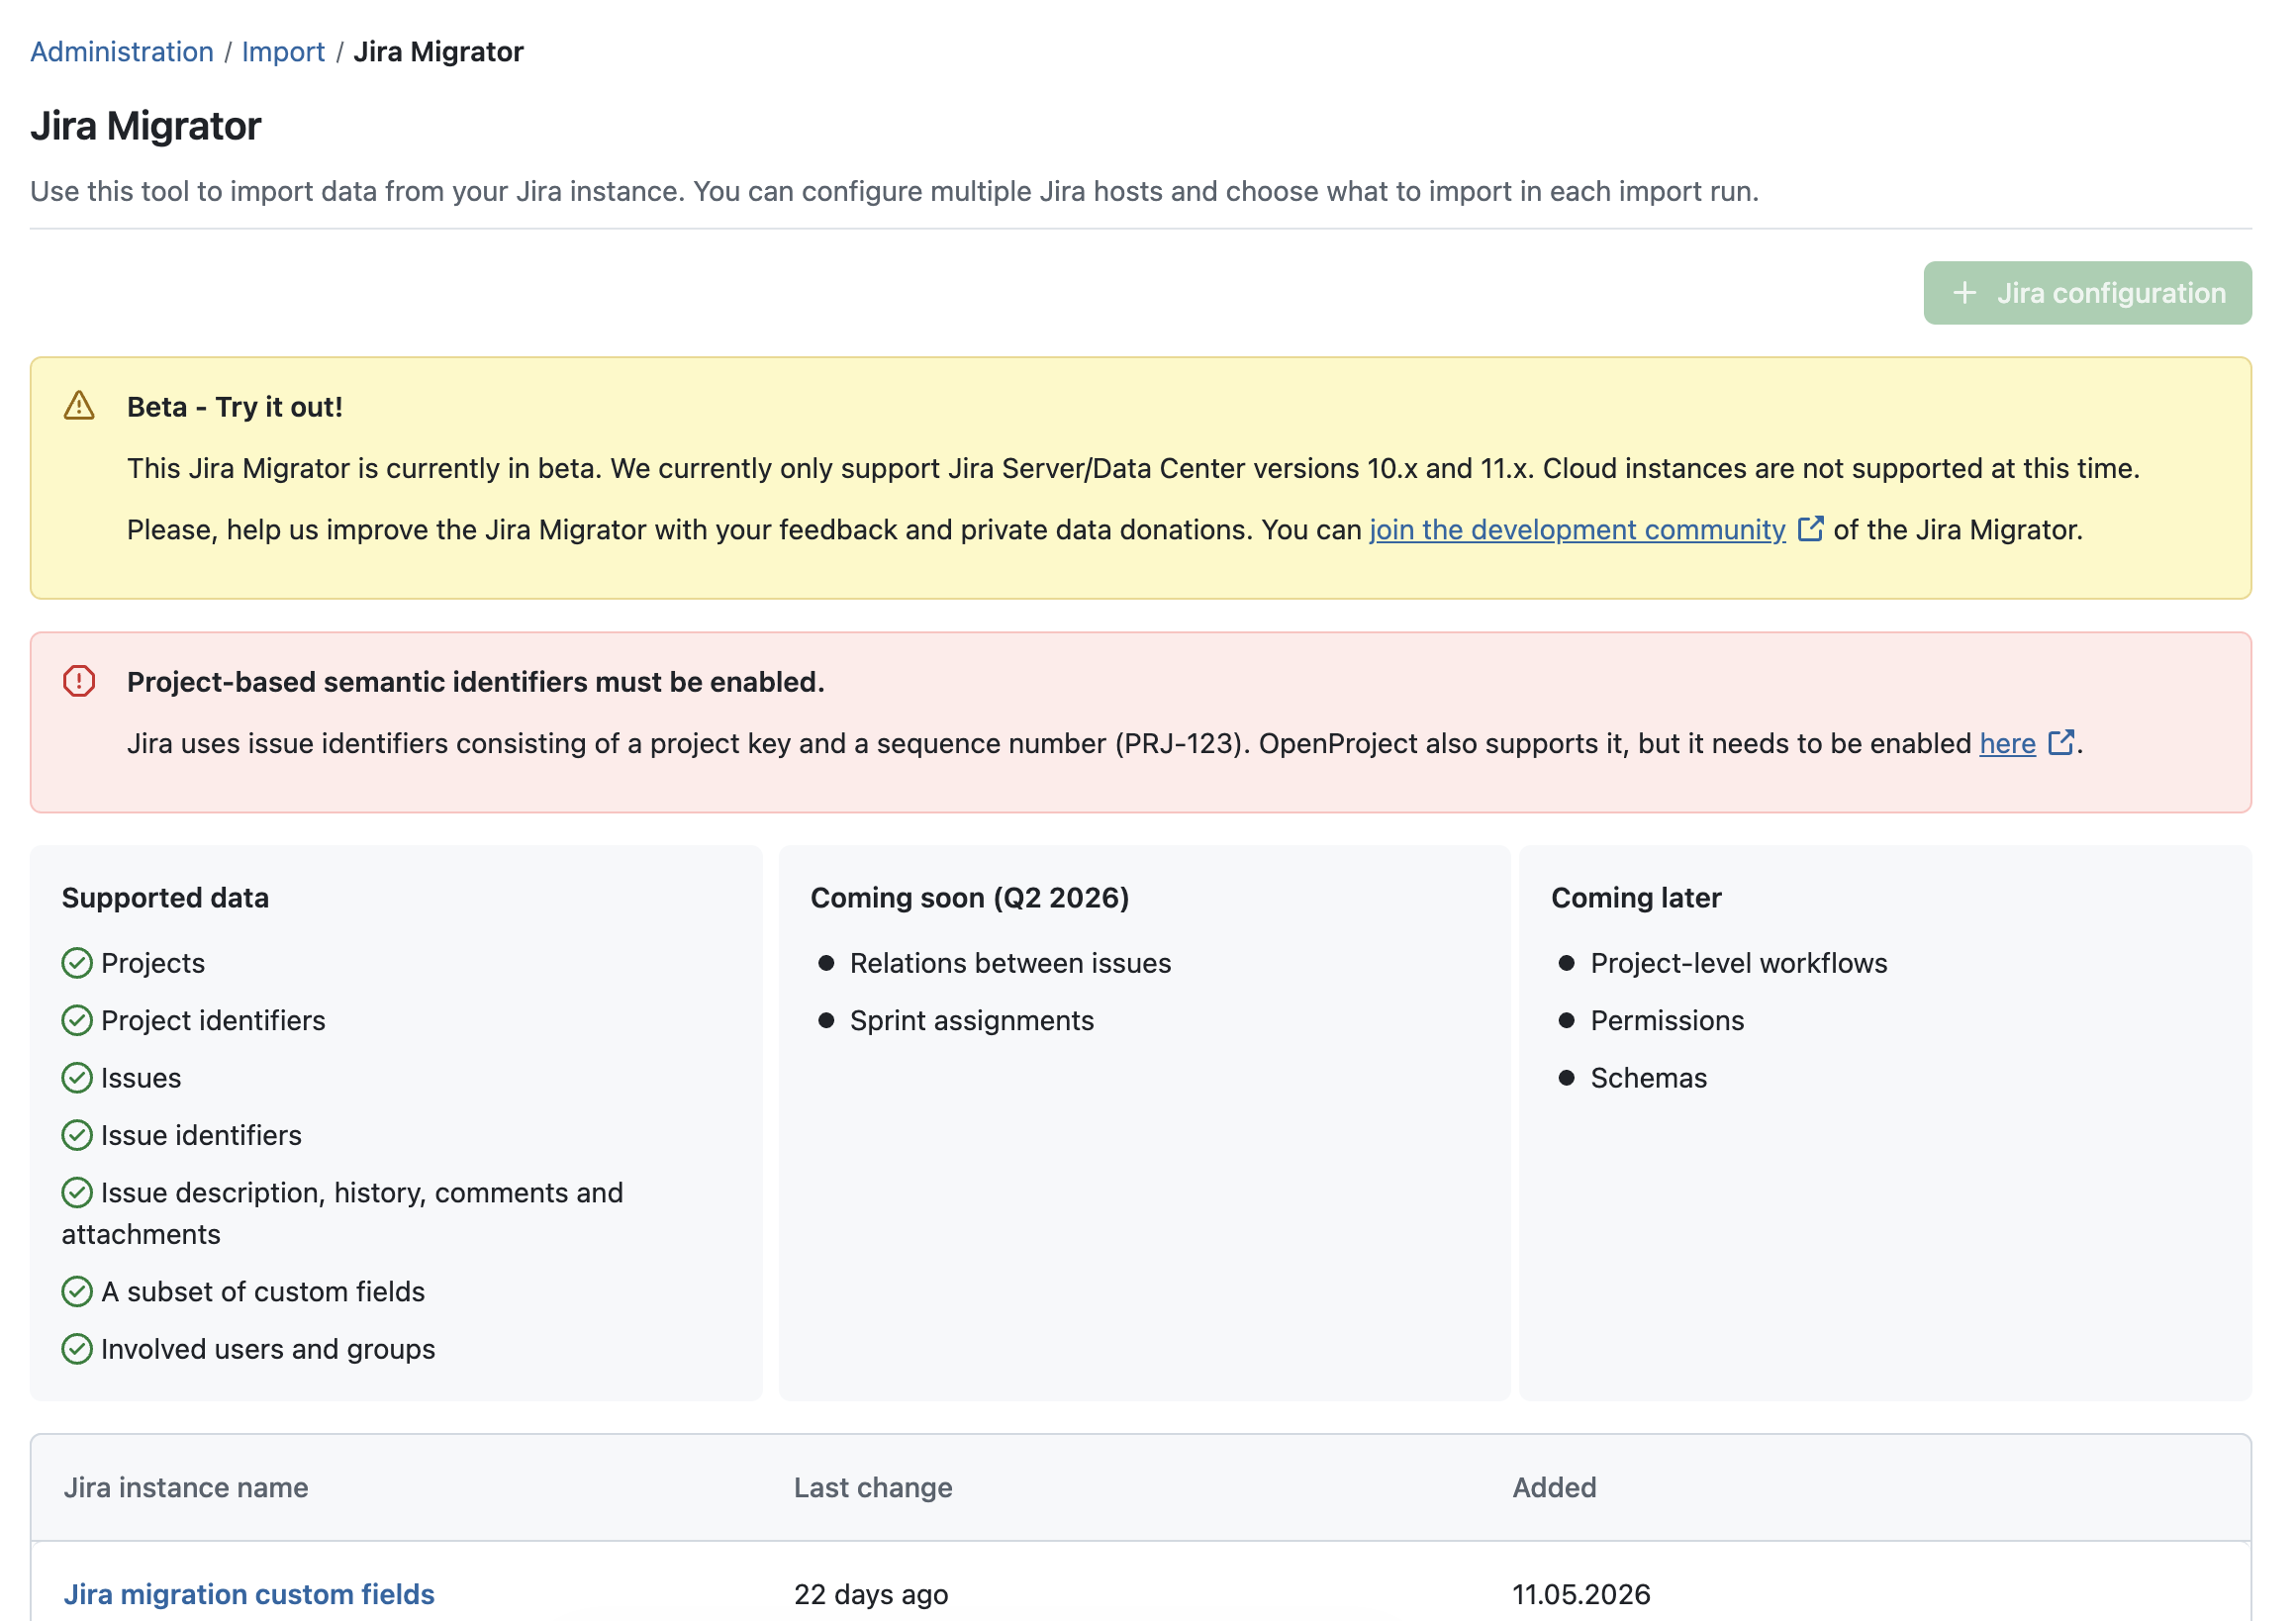Click 'Issue description, history, comments and attachments' text
Viewport: 2296px width, 1621px height.
343,1213
